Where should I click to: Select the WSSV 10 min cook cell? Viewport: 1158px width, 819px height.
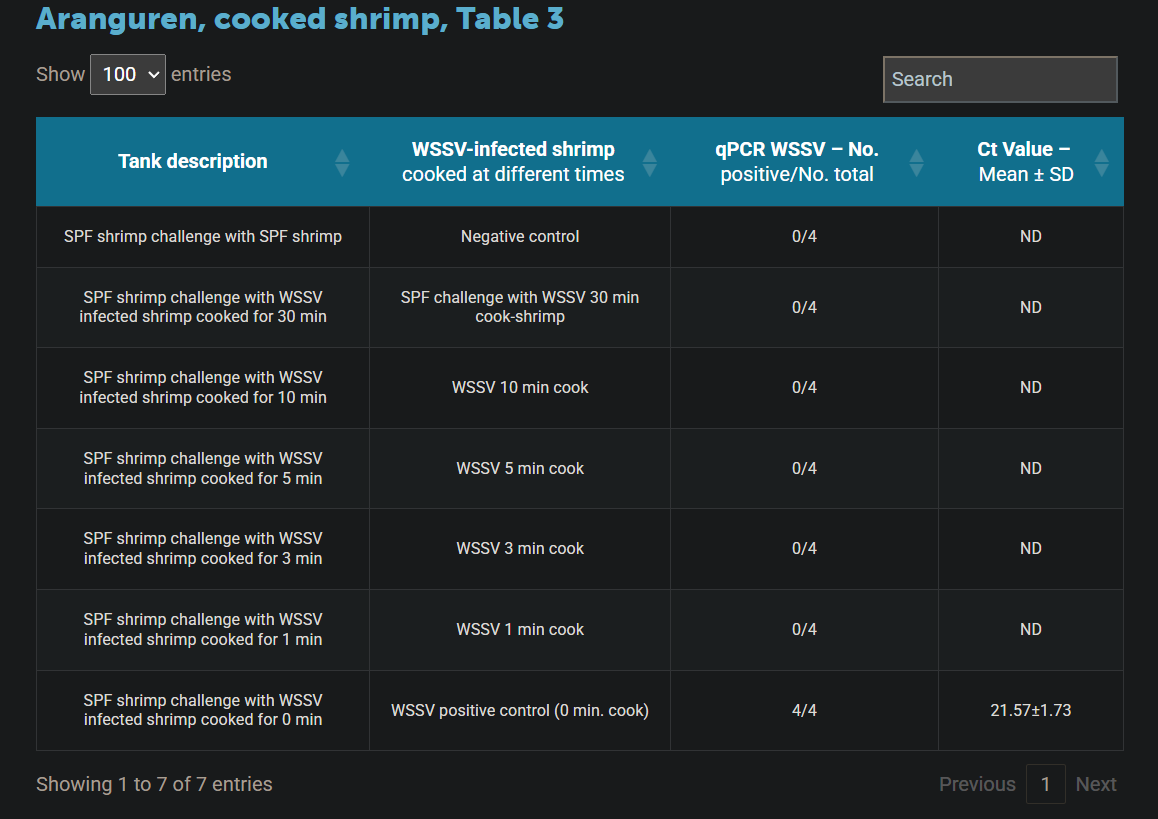520,388
